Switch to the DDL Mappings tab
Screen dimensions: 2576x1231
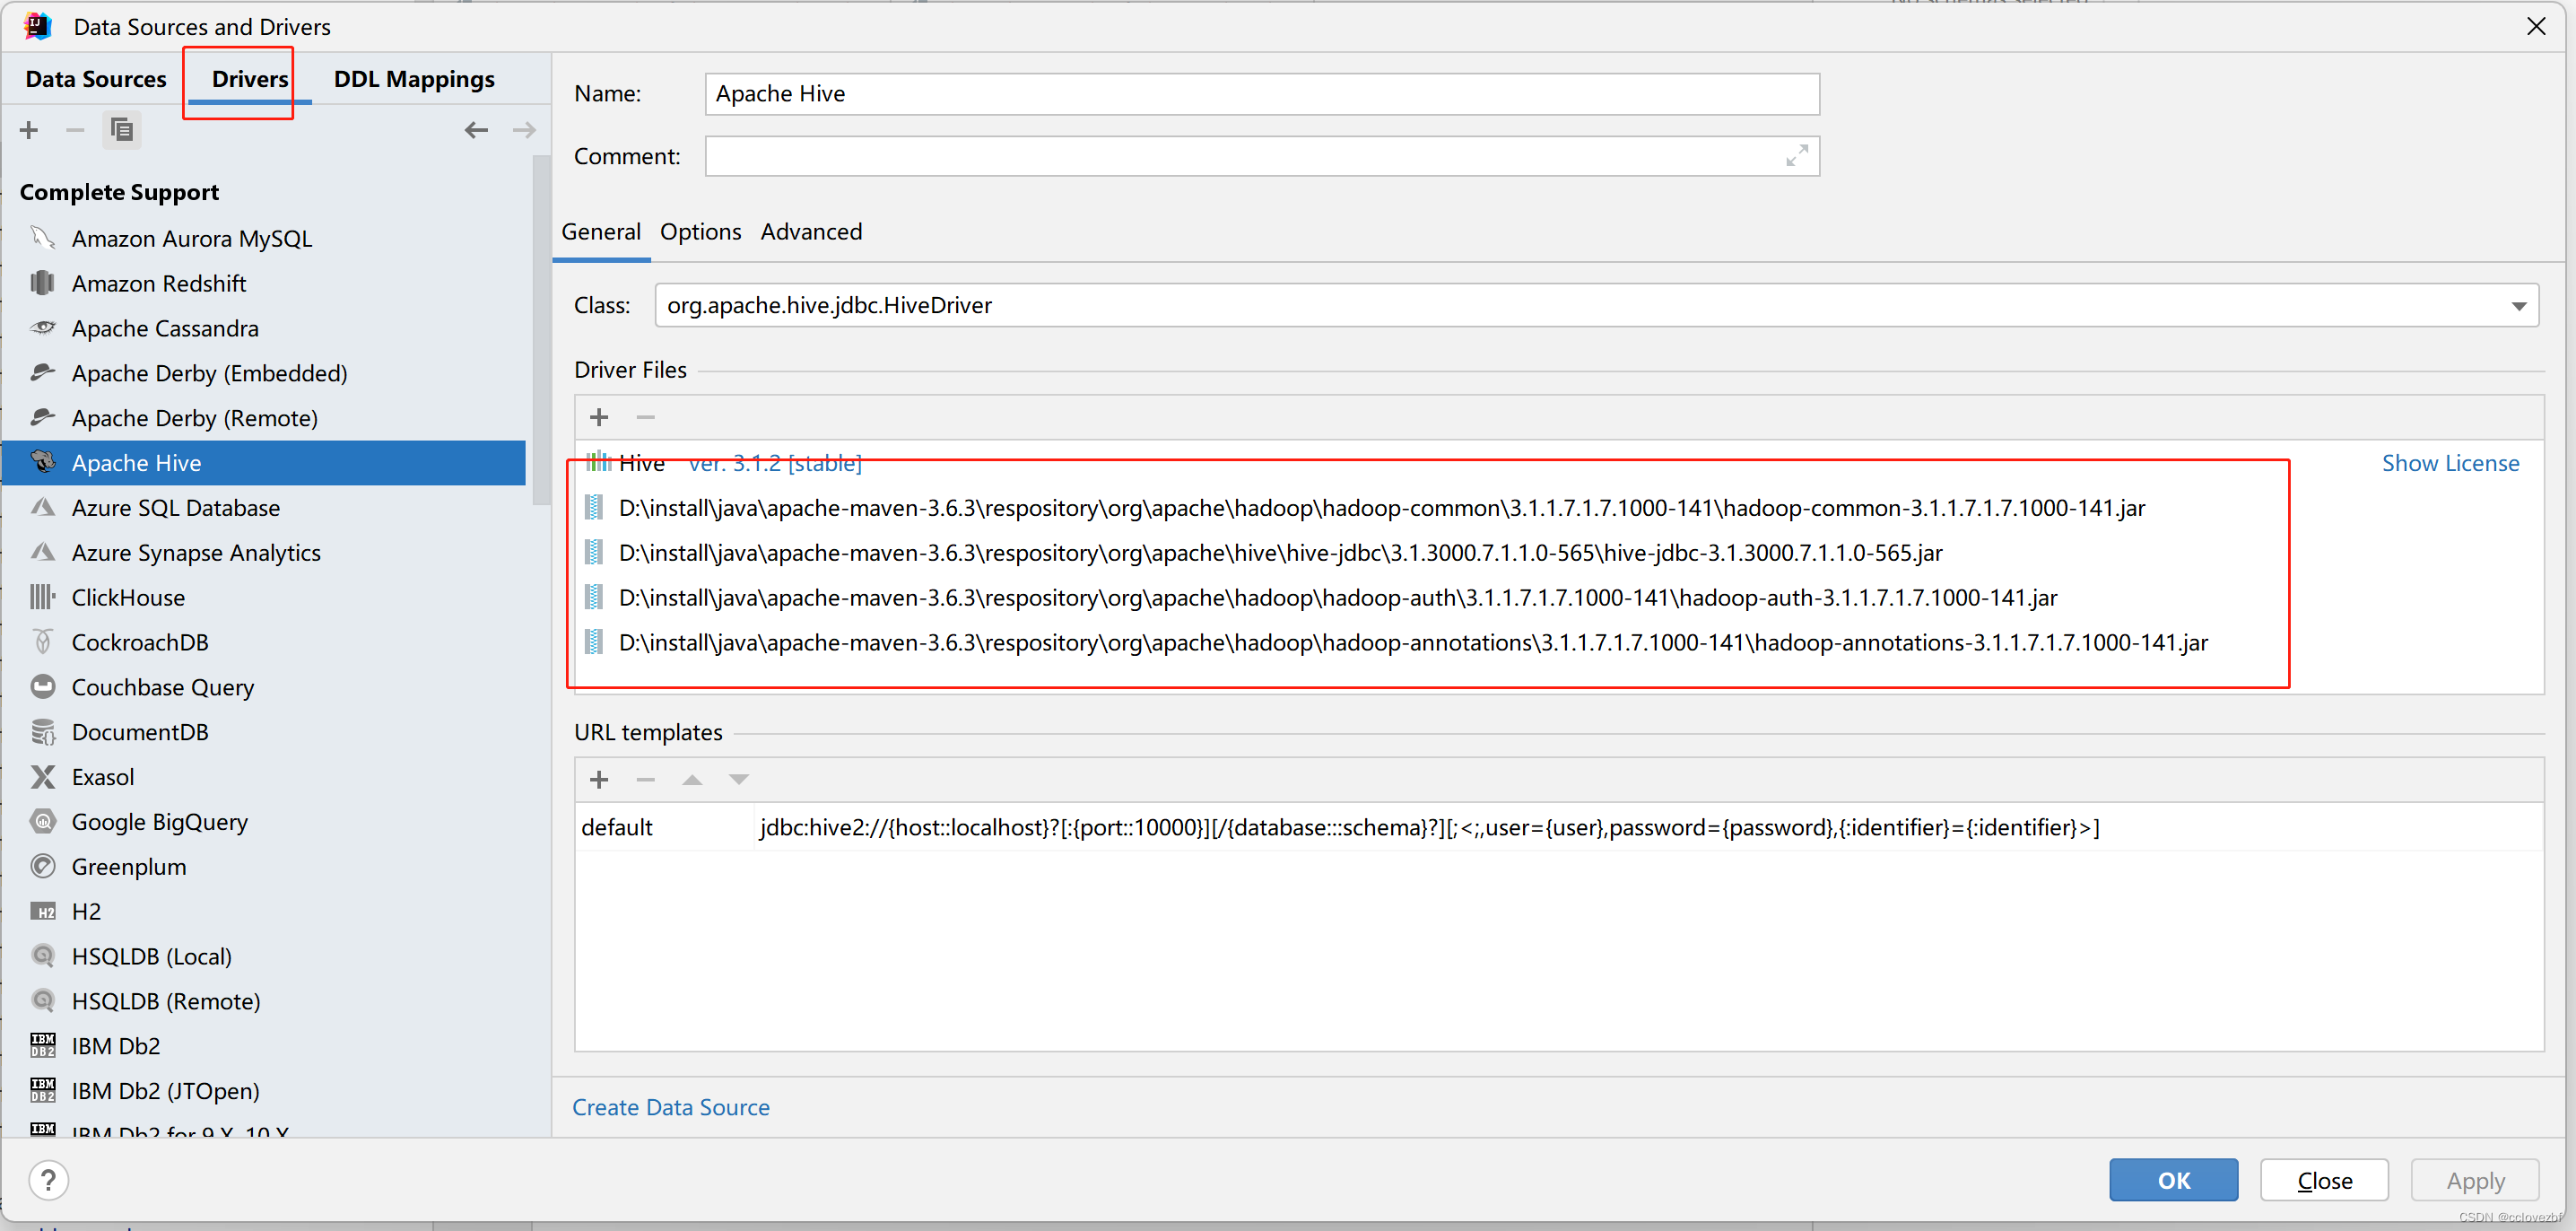(413, 78)
